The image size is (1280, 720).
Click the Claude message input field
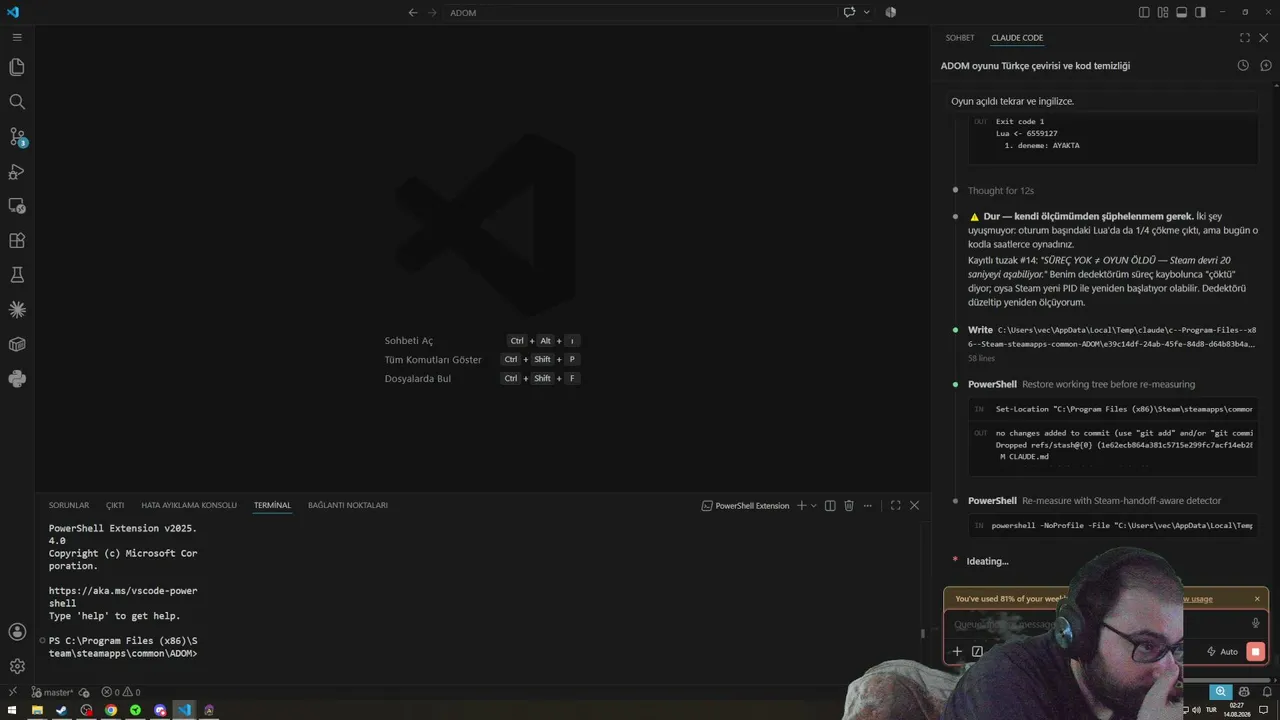click(x=1096, y=624)
